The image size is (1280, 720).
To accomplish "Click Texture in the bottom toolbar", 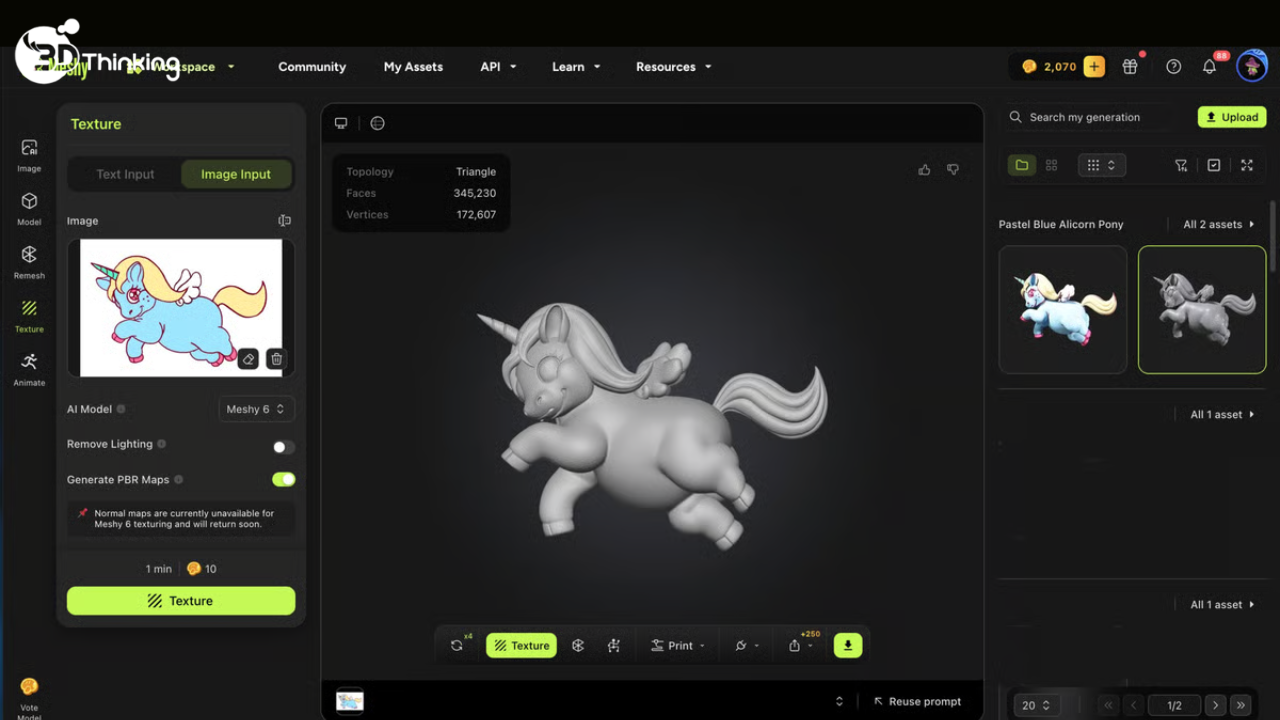I will [x=522, y=646].
